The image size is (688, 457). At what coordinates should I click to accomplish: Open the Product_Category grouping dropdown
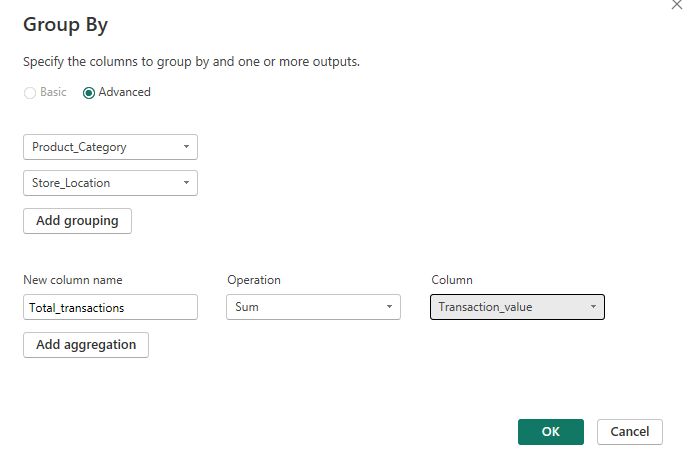coord(110,147)
